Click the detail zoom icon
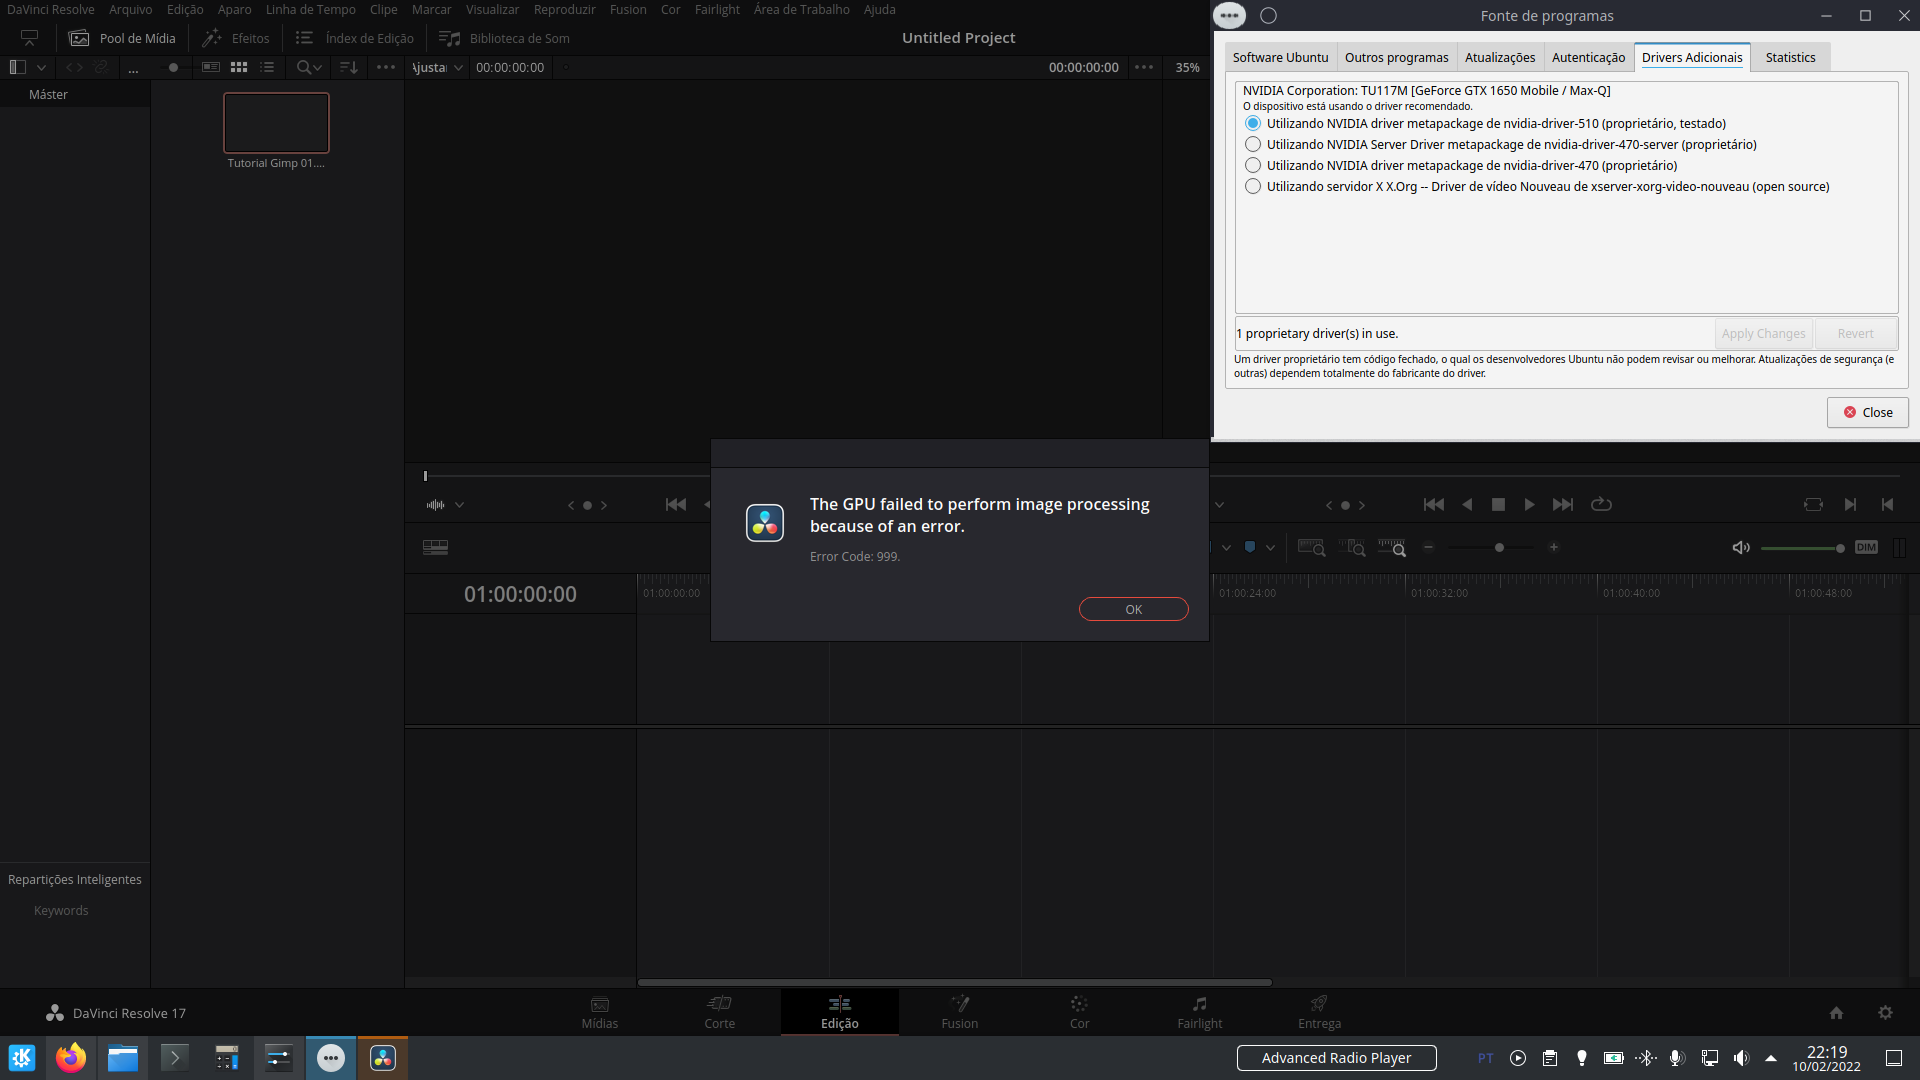This screenshot has width=1920, height=1080. click(x=1352, y=547)
